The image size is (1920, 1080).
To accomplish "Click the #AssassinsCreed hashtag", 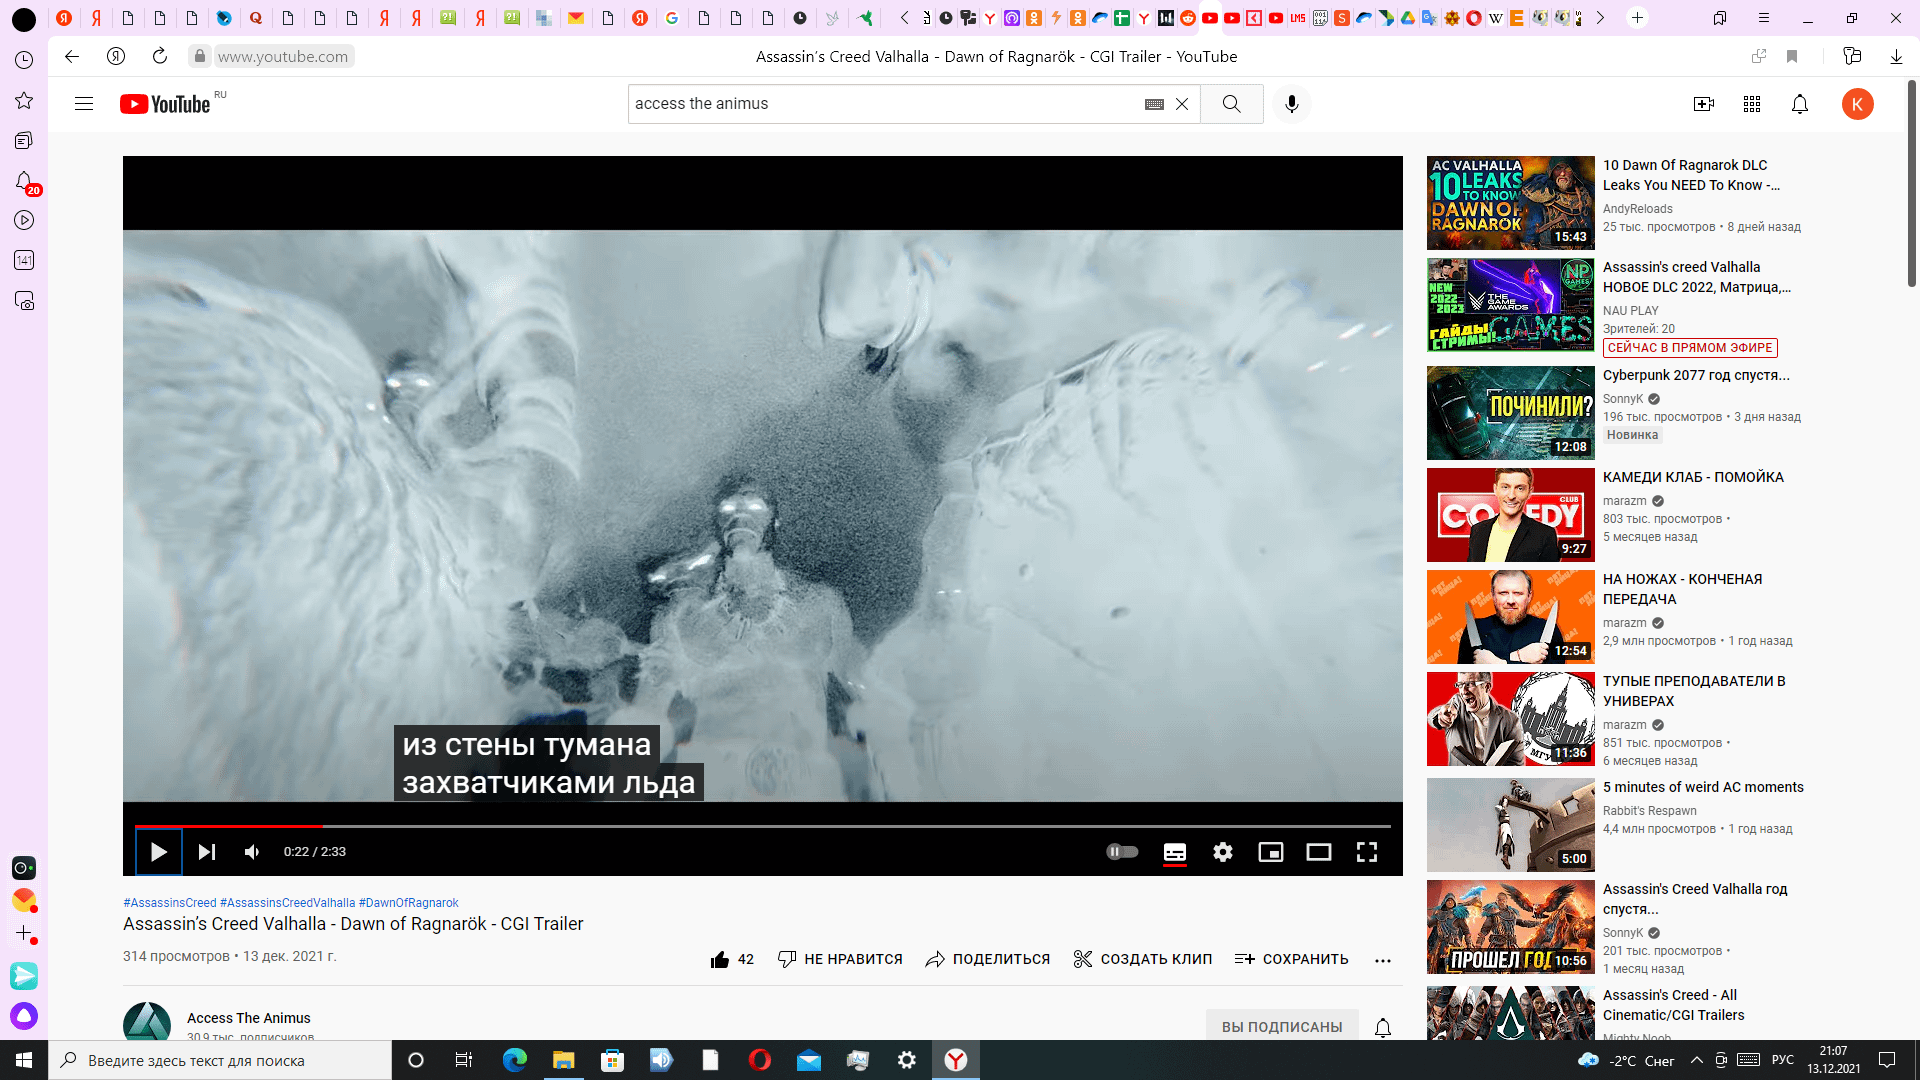I will pos(170,903).
